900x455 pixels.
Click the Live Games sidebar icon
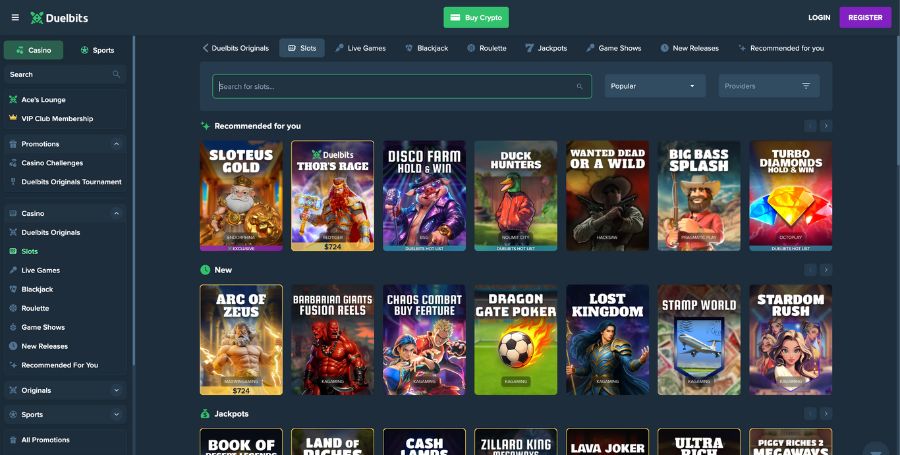coord(13,270)
